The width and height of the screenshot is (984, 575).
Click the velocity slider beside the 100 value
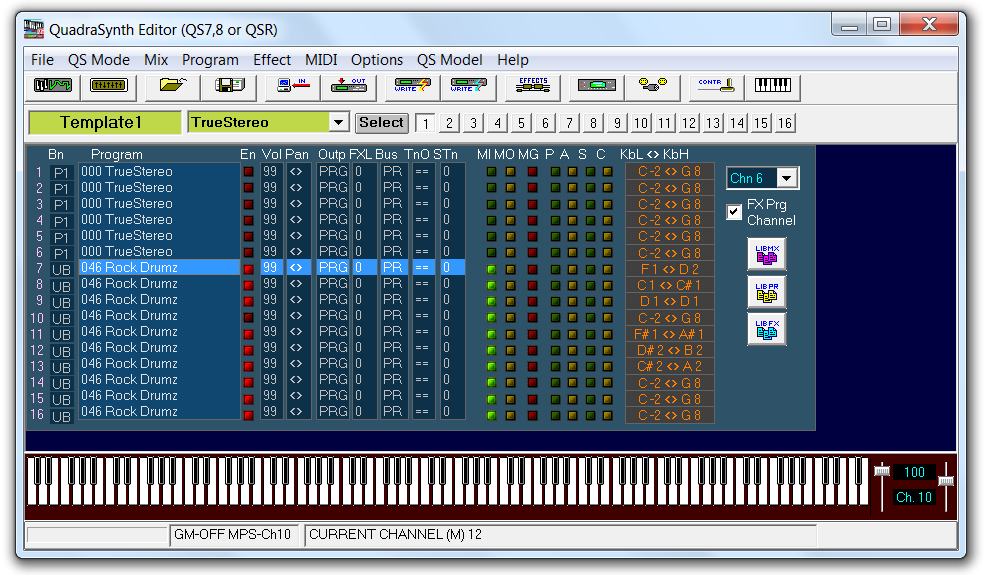point(882,472)
